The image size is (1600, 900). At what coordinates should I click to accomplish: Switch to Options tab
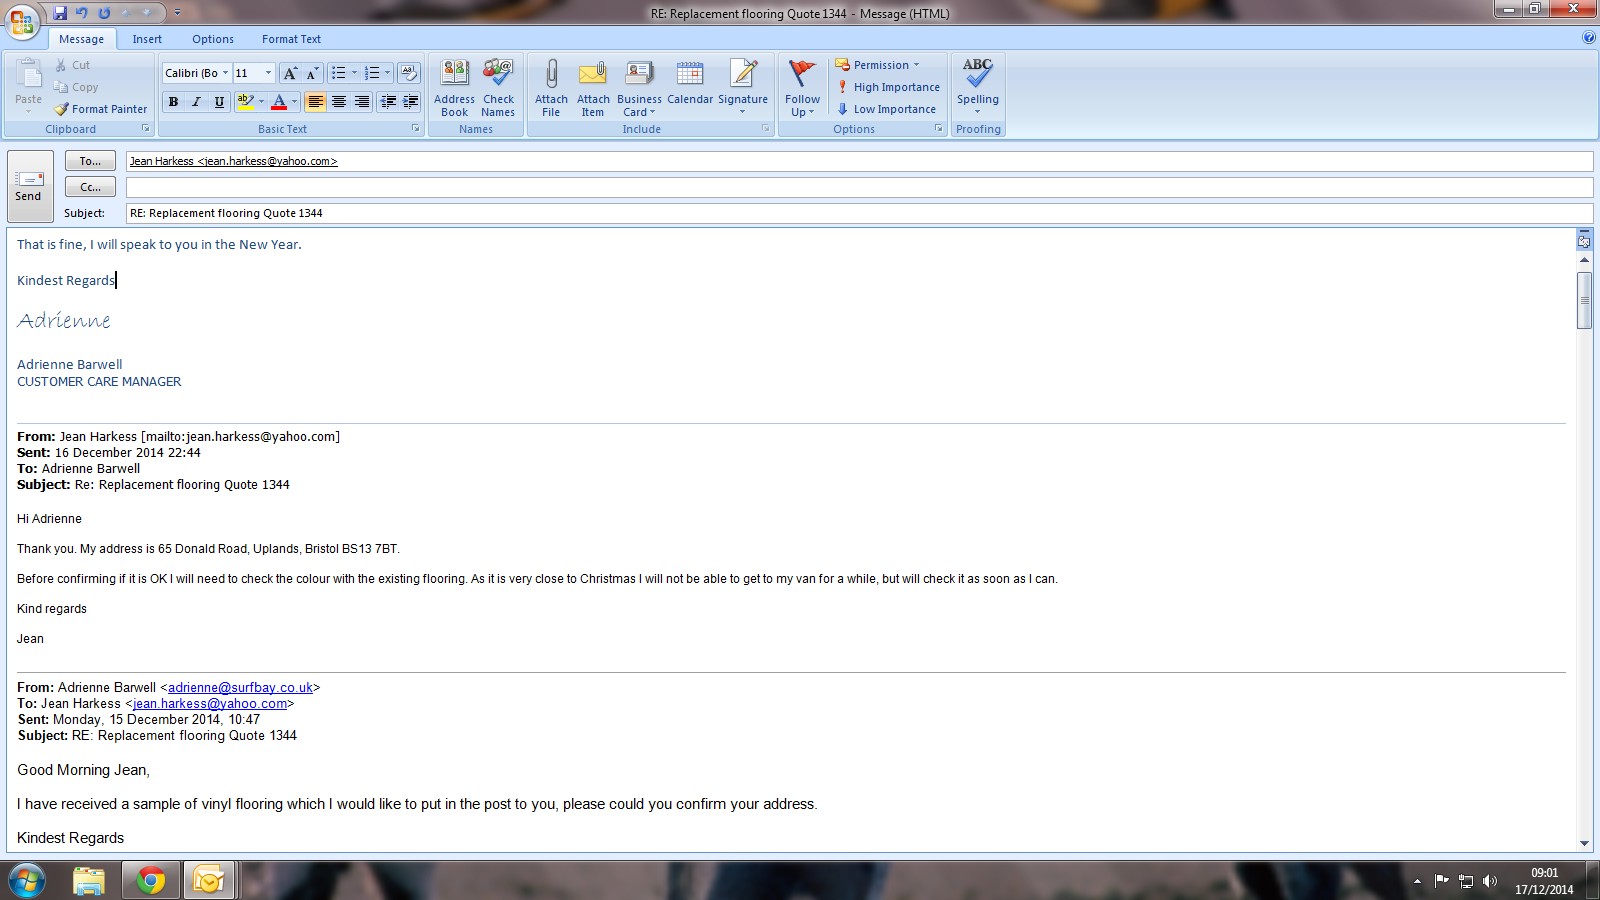tap(213, 39)
